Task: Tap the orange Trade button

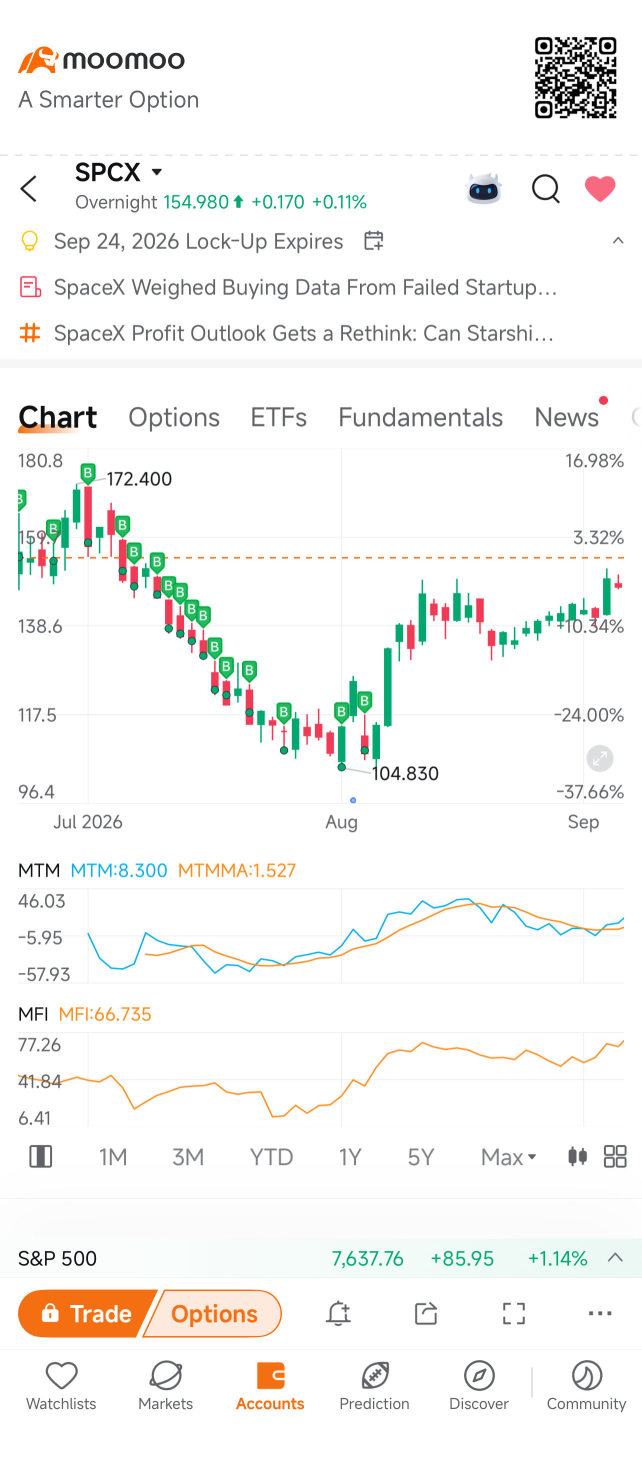Action: click(x=88, y=1314)
